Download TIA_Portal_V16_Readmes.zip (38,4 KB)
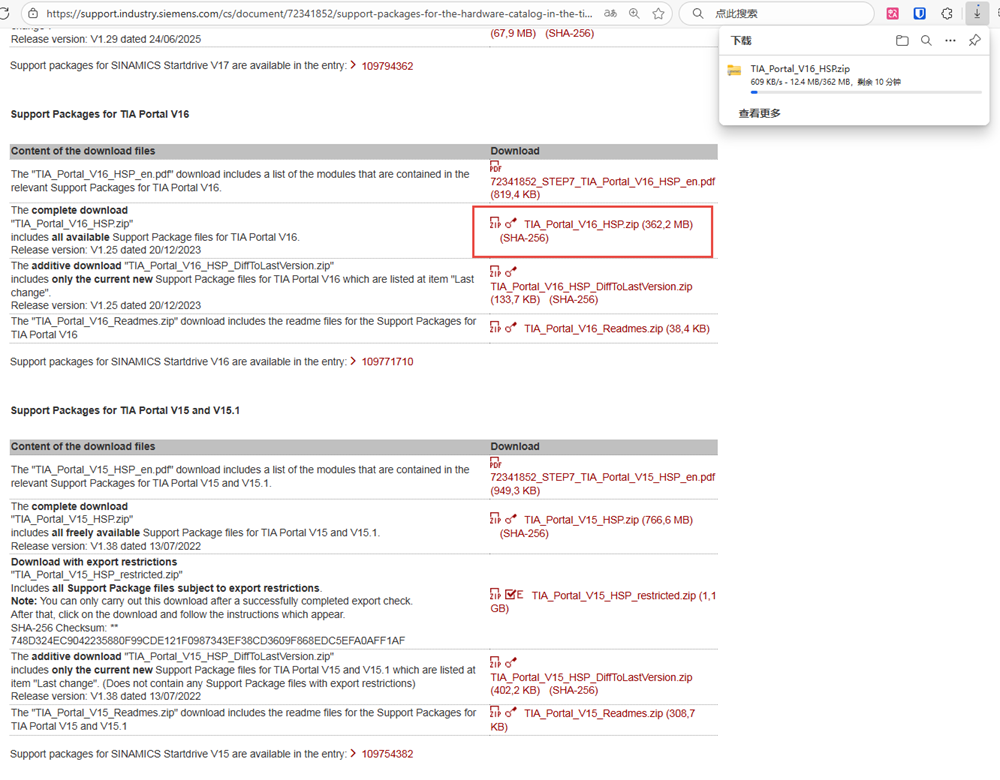This screenshot has height=780, width=1000. (617, 329)
